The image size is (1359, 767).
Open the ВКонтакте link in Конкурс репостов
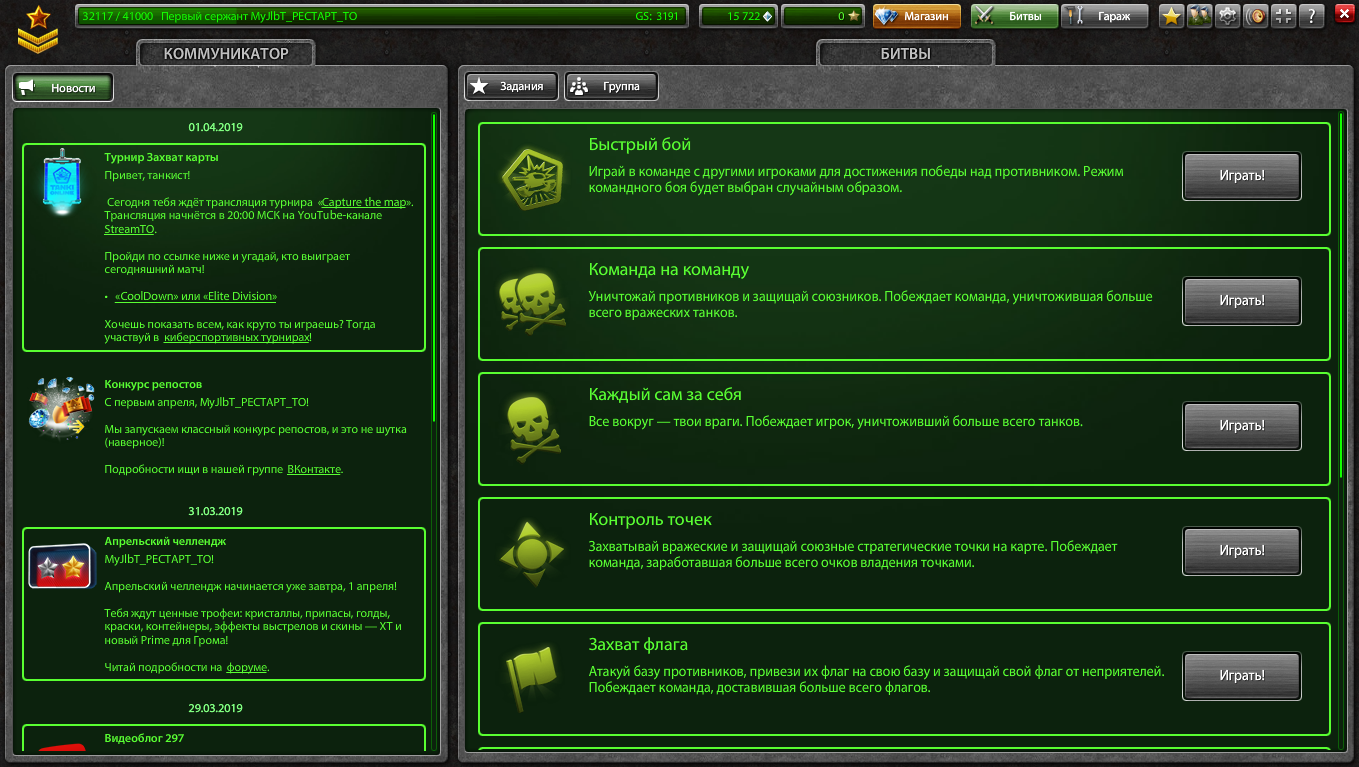tap(314, 469)
